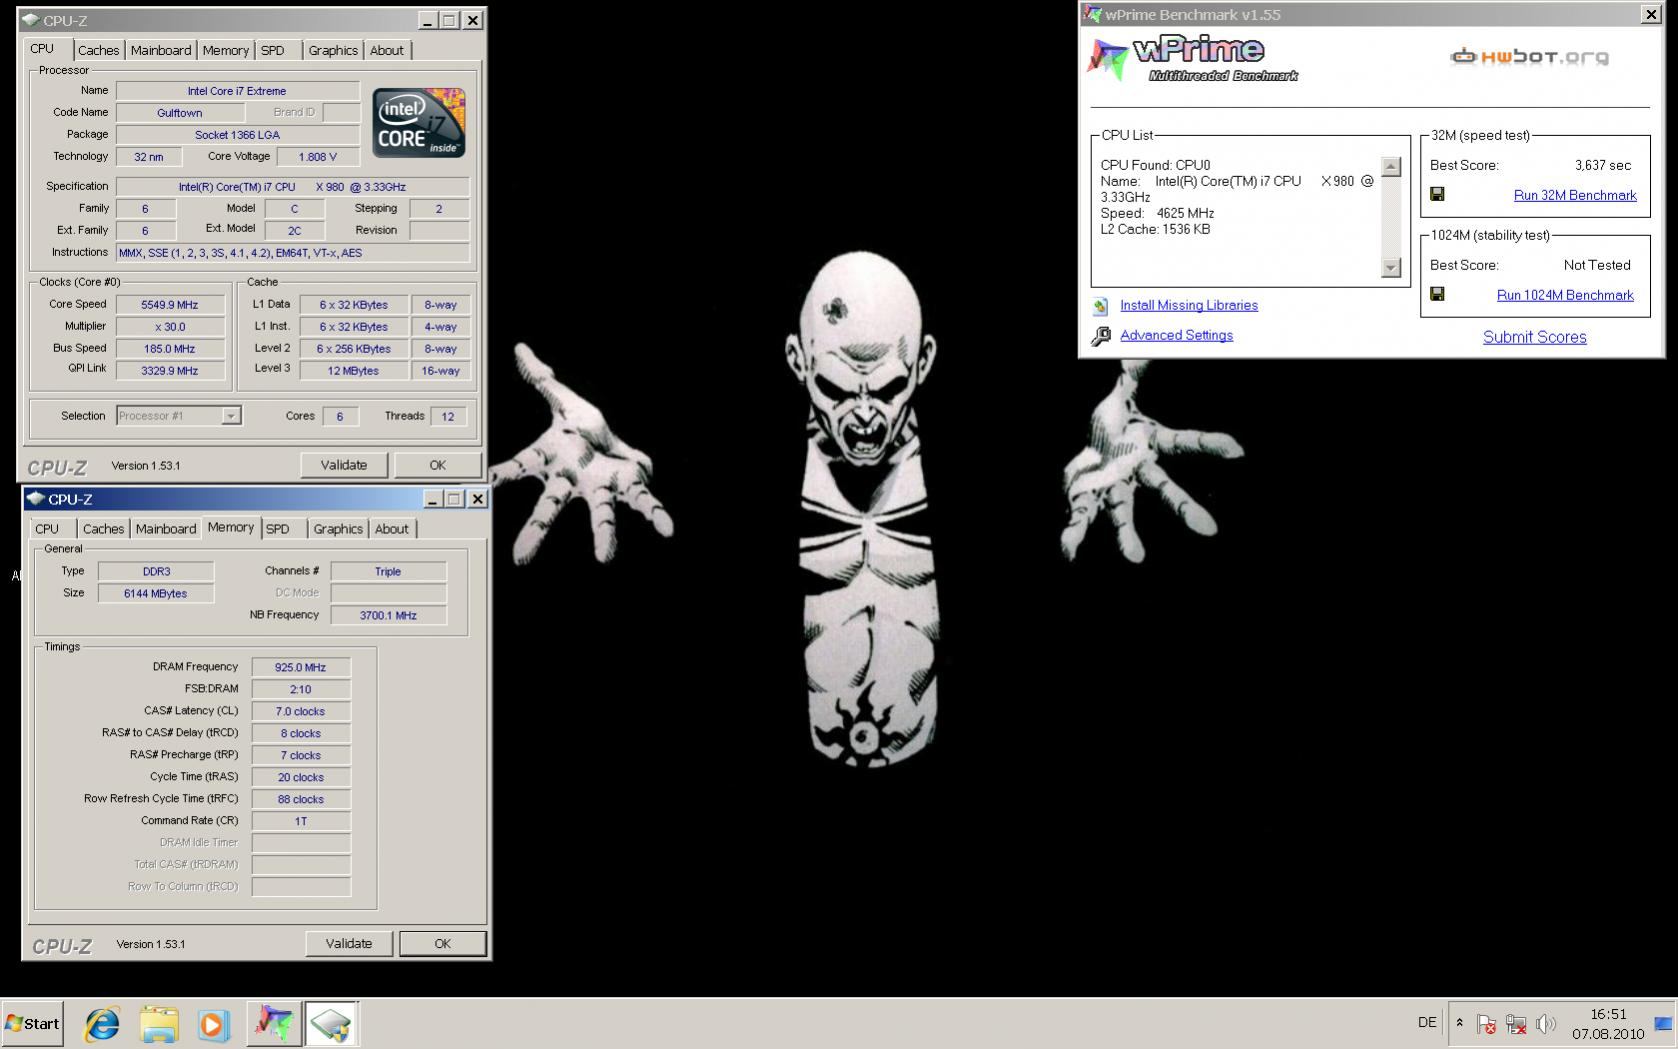1678x1049 pixels.
Task: Open Mainboard tab in top CPU-Z window
Action: (160, 50)
